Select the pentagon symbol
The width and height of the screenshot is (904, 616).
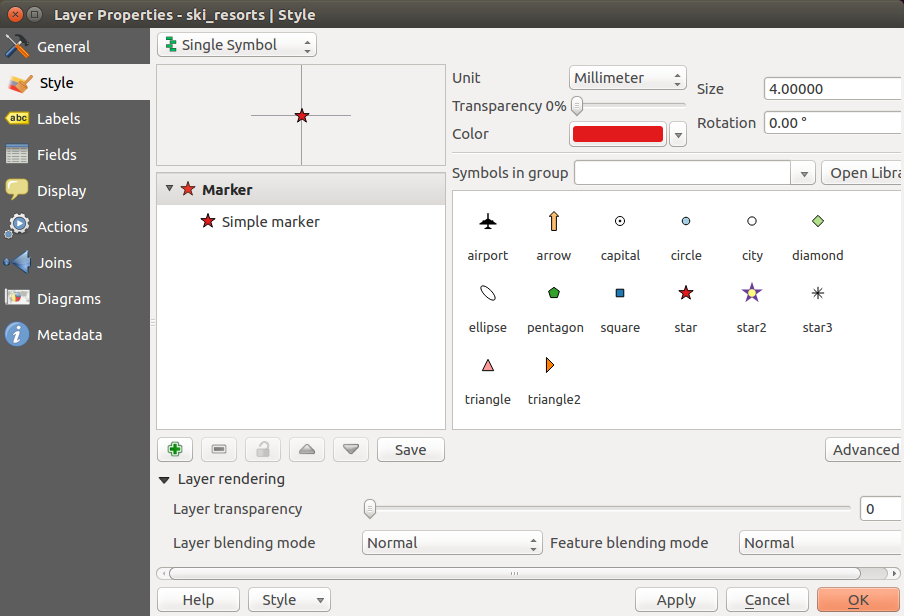[554, 293]
